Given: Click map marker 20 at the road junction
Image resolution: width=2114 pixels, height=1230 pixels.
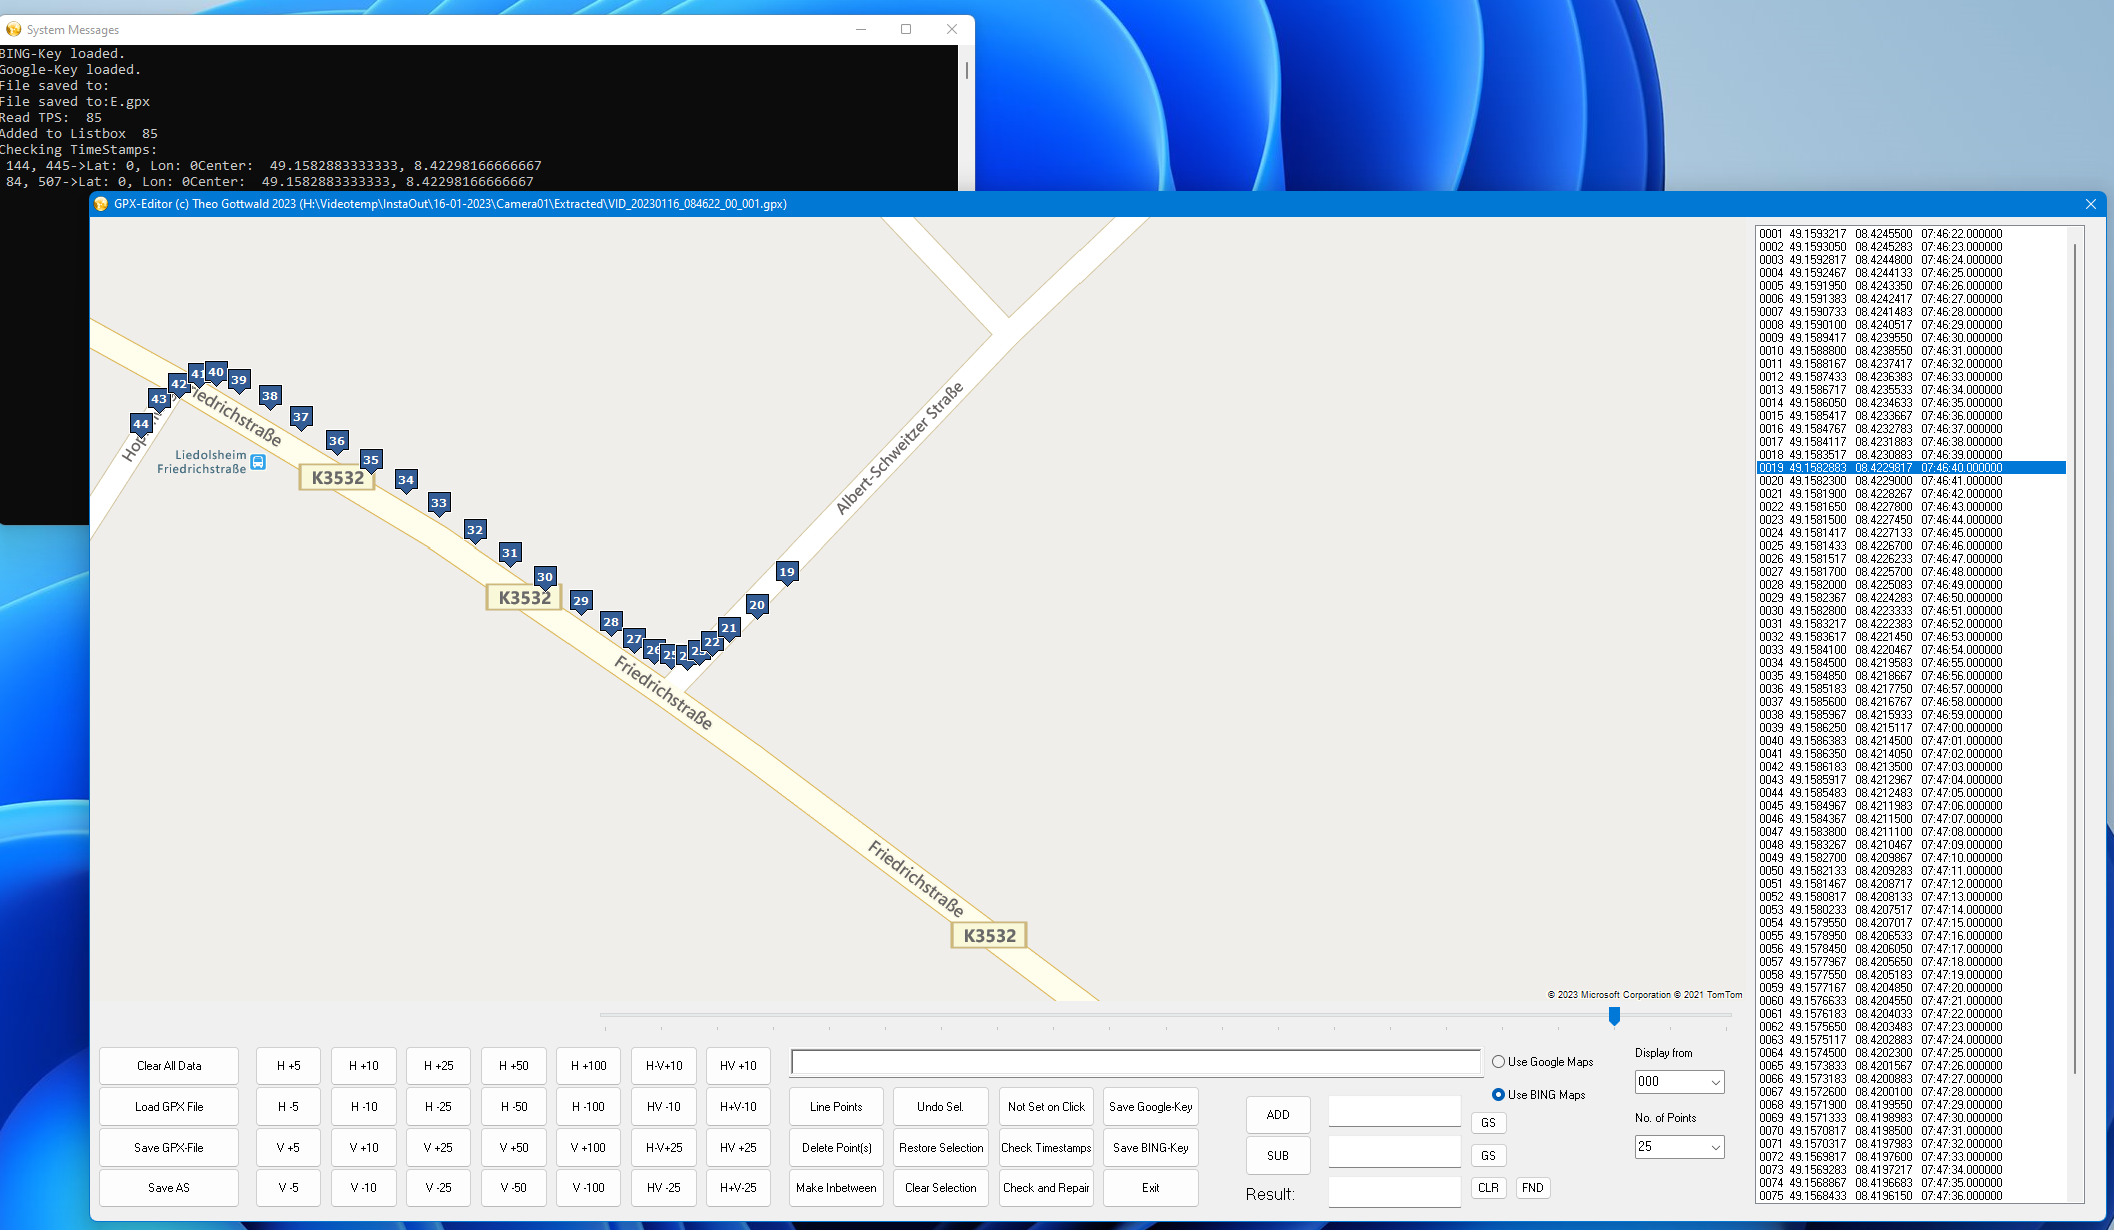Looking at the screenshot, I should pyautogui.click(x=756, y=604).
